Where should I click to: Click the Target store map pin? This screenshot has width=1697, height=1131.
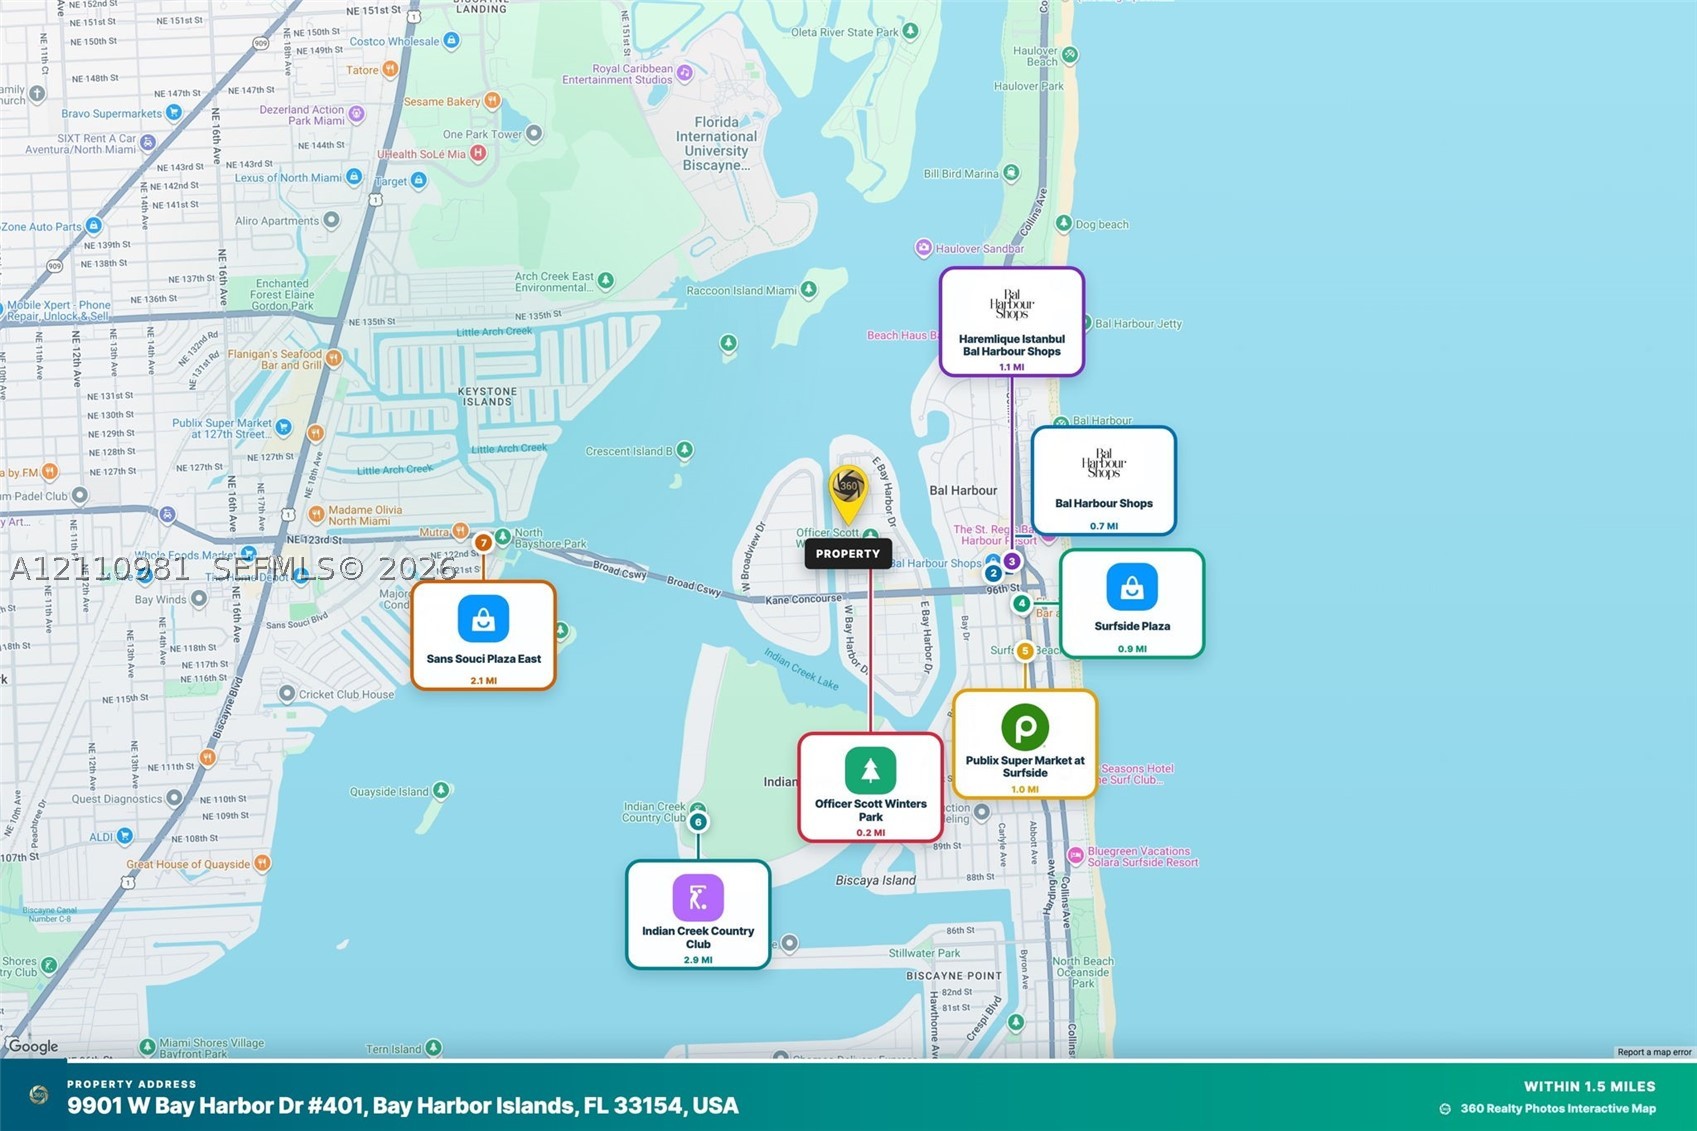pyautogui.click(x=419, y=181)
